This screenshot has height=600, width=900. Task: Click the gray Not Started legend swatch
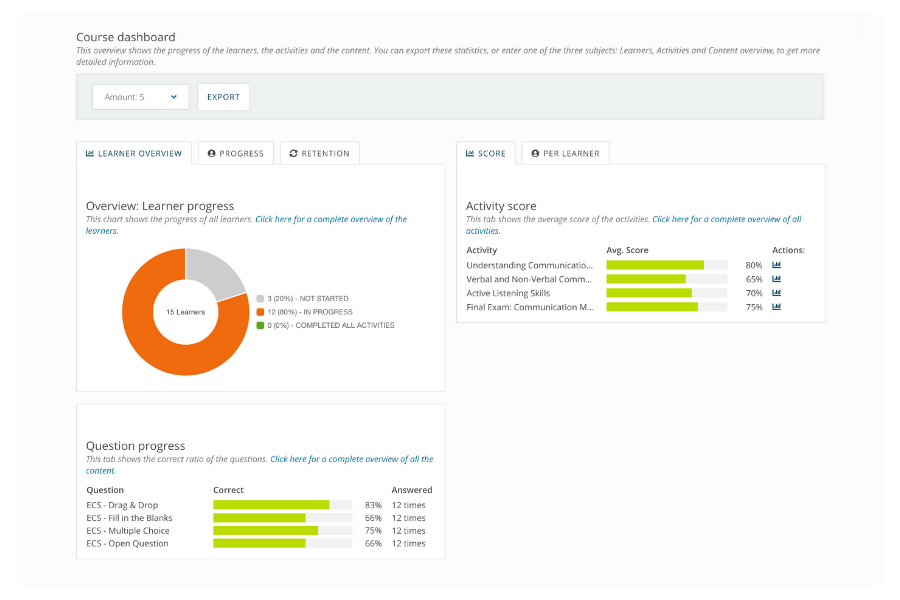[x=260, y=298]
